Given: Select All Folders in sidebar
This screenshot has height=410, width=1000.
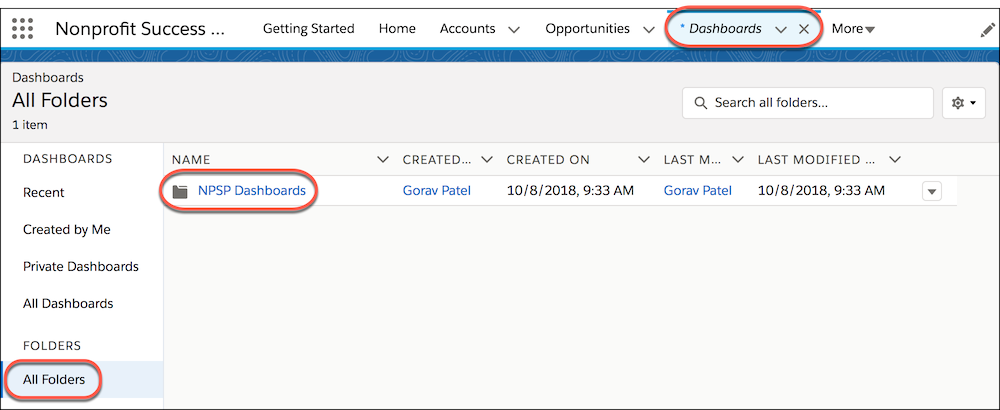Looking at the screenshot, I should click(x=54, y=379).
